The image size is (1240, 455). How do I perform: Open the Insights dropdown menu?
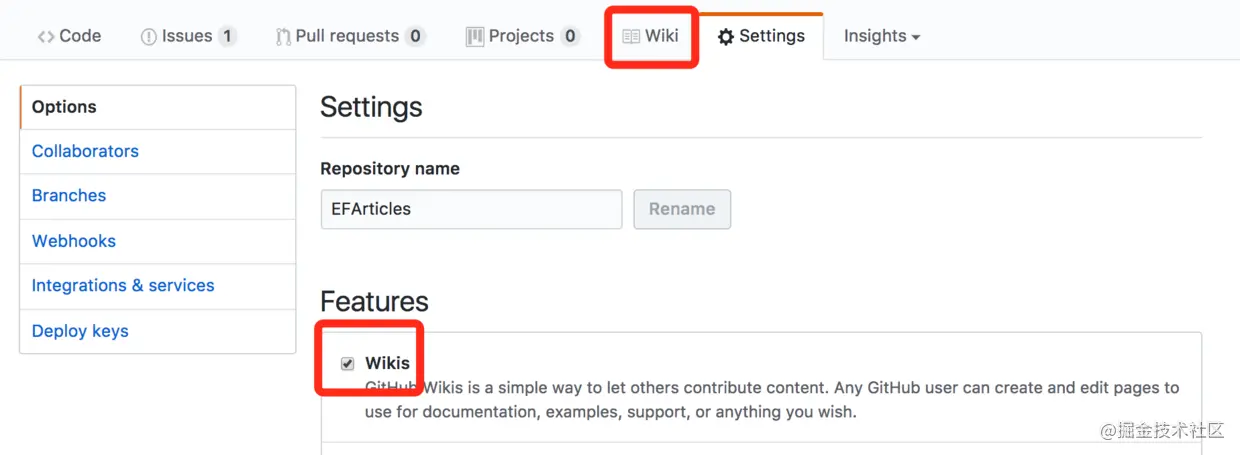882,36
